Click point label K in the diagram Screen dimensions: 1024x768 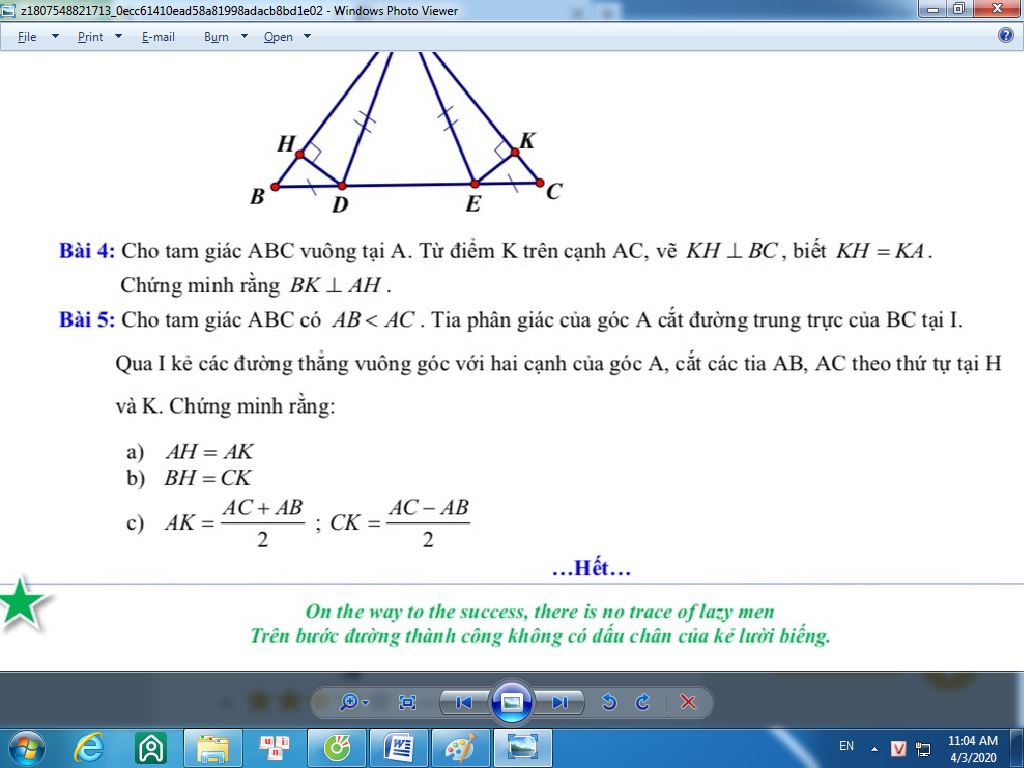click(528, 140)
